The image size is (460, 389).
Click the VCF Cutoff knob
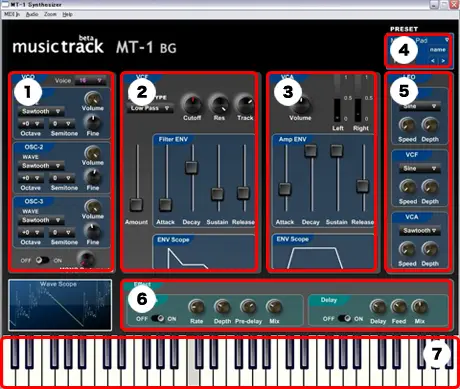coord(192,104)
